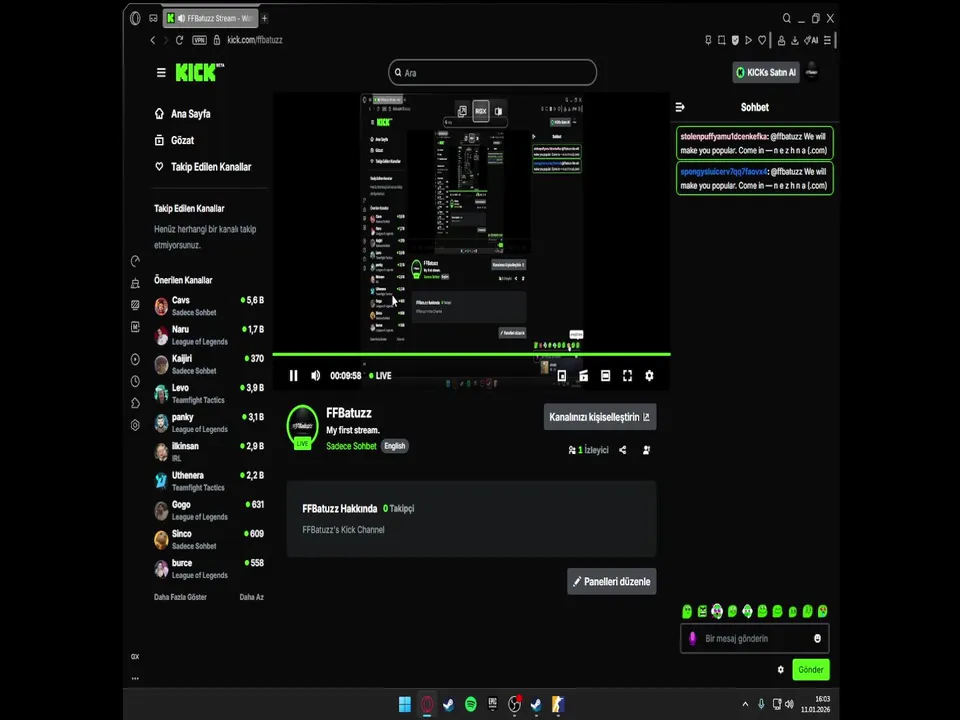Expand list with Daha Fazla Göster
Screen dimensions: 960x720
[x=180, y=597]
